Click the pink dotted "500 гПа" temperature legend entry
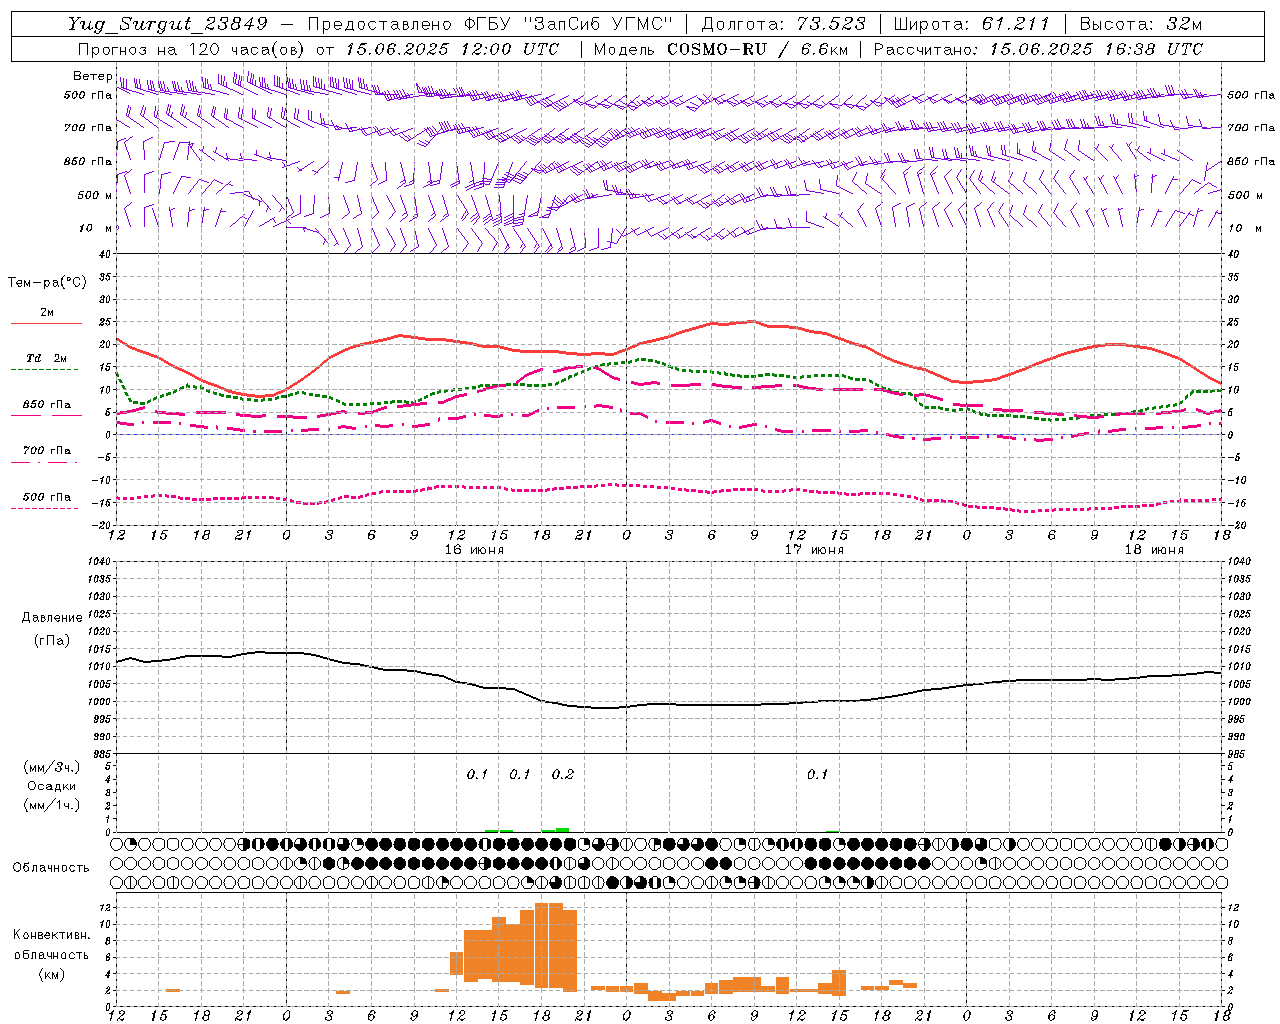Image resolution: width=1280 pixels, height=1024 pixels. pos(47,502)
